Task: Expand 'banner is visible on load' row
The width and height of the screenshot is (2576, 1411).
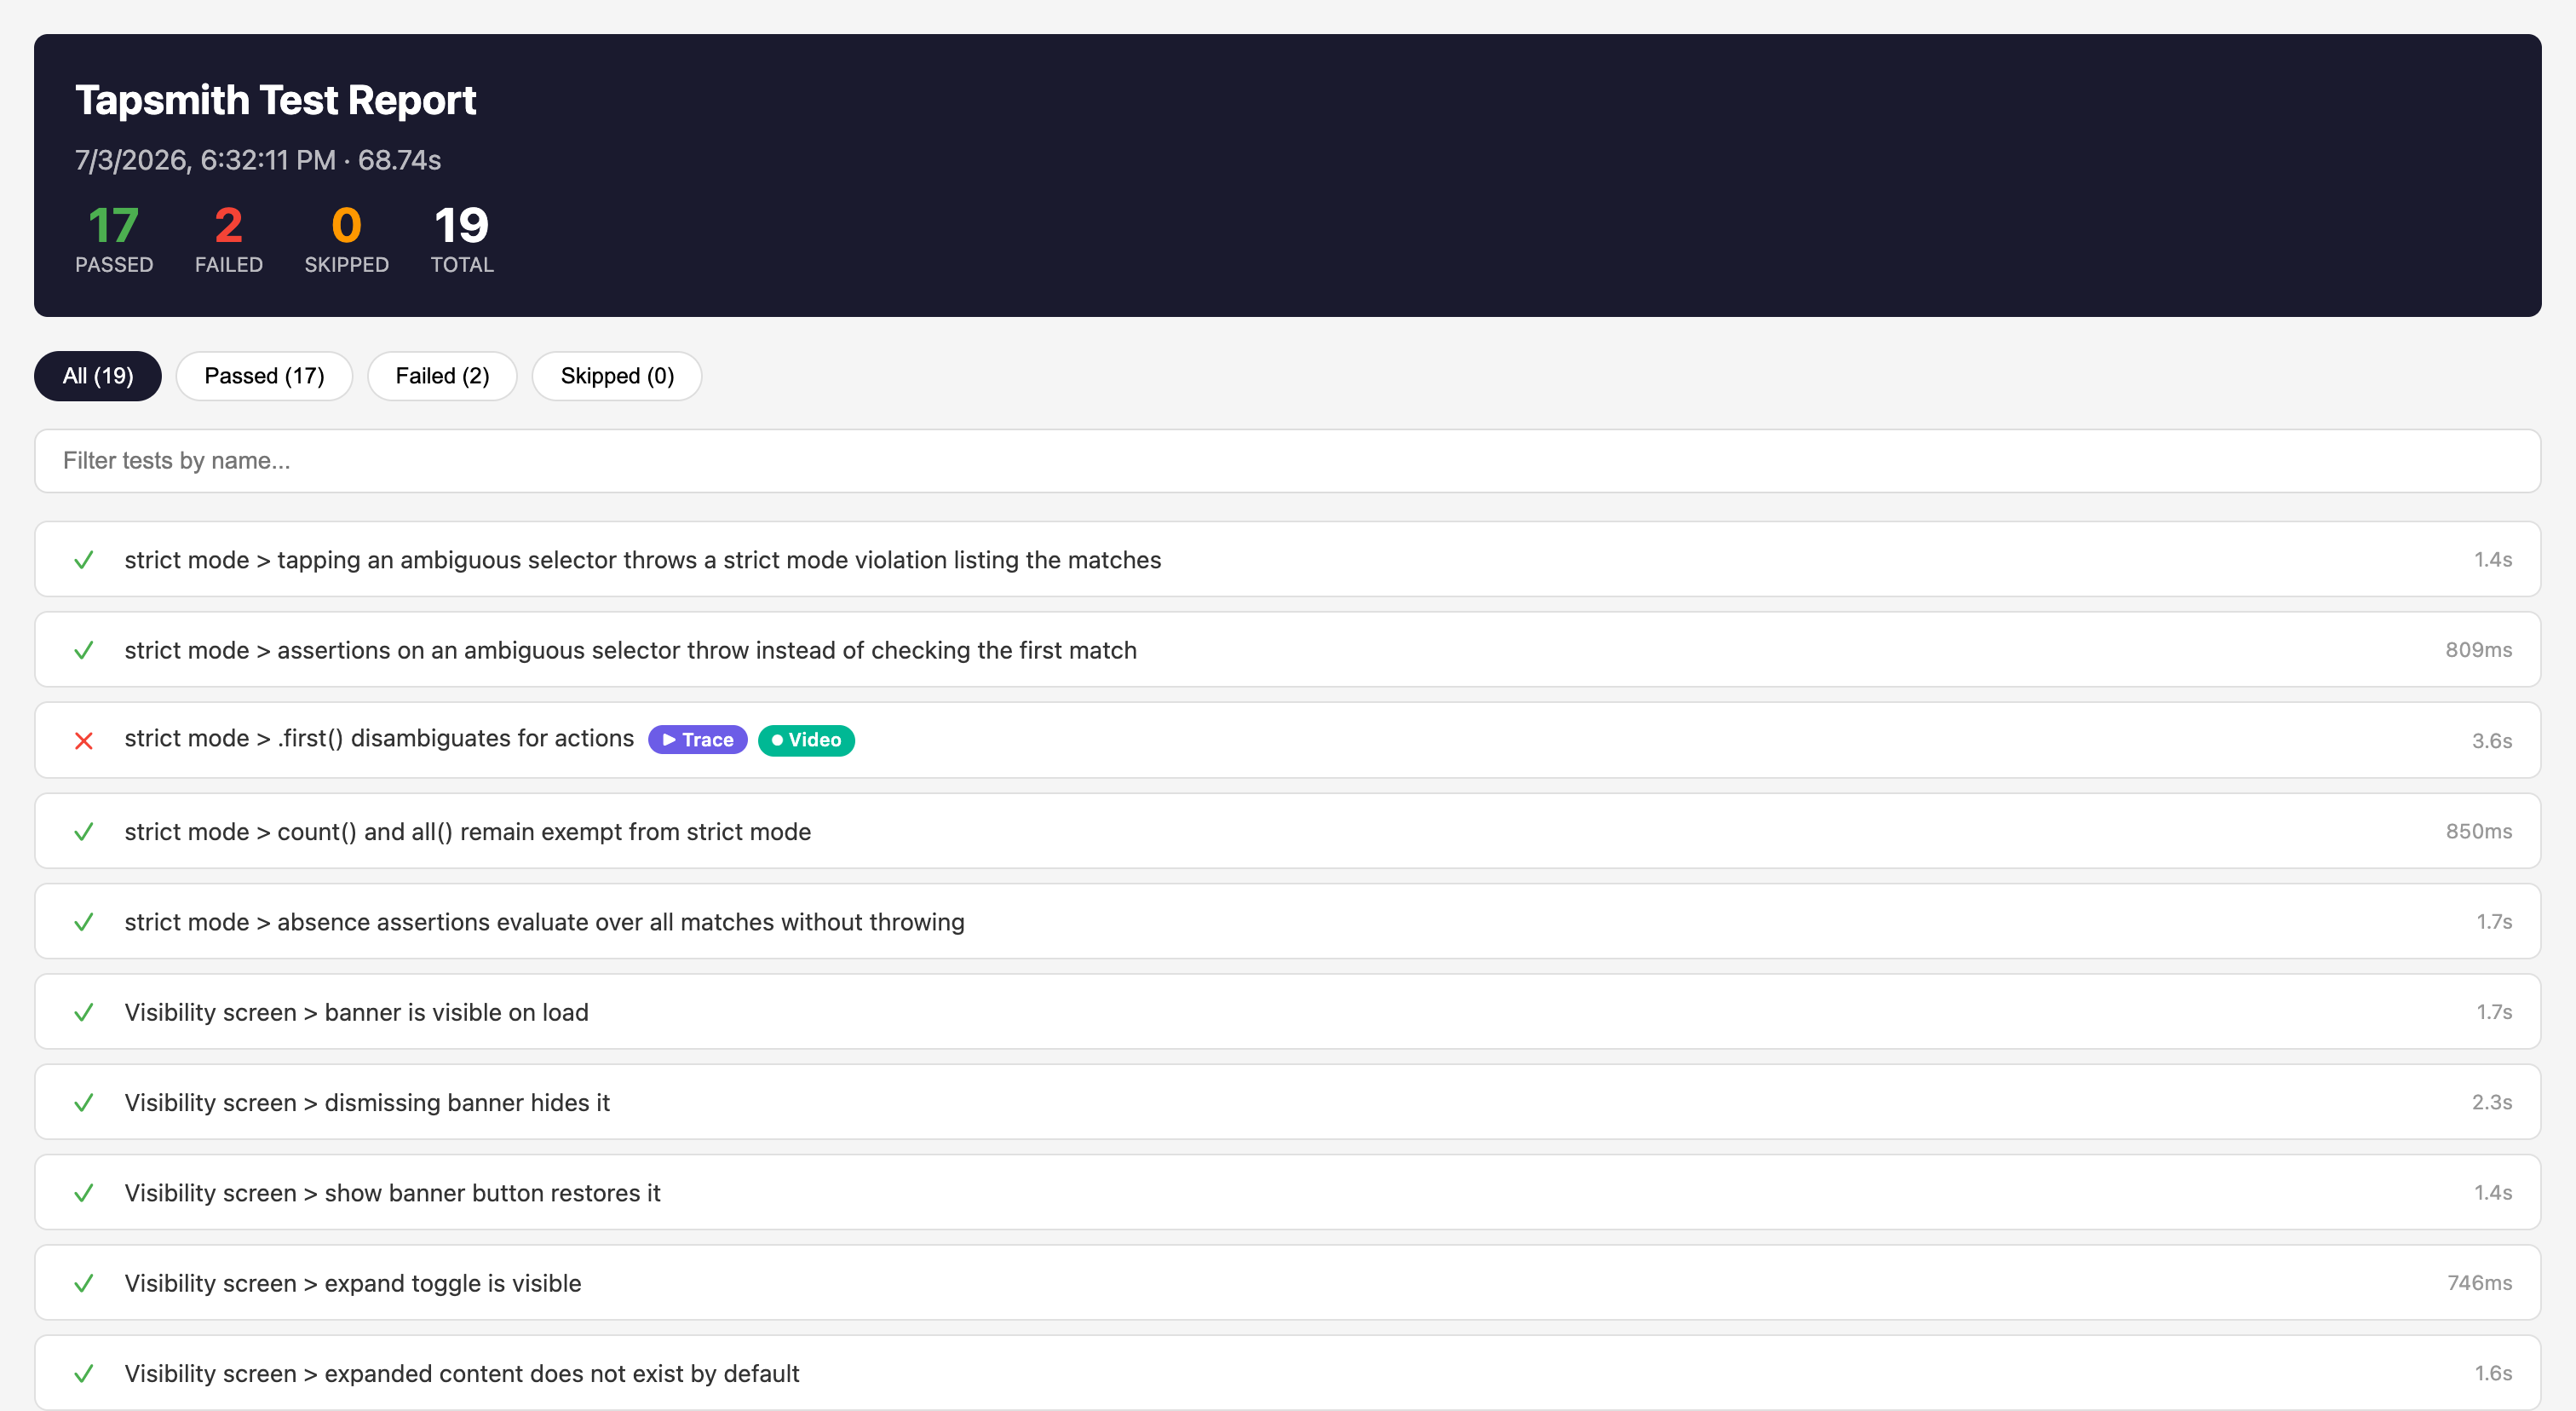Action: tap(1287, 1011)
